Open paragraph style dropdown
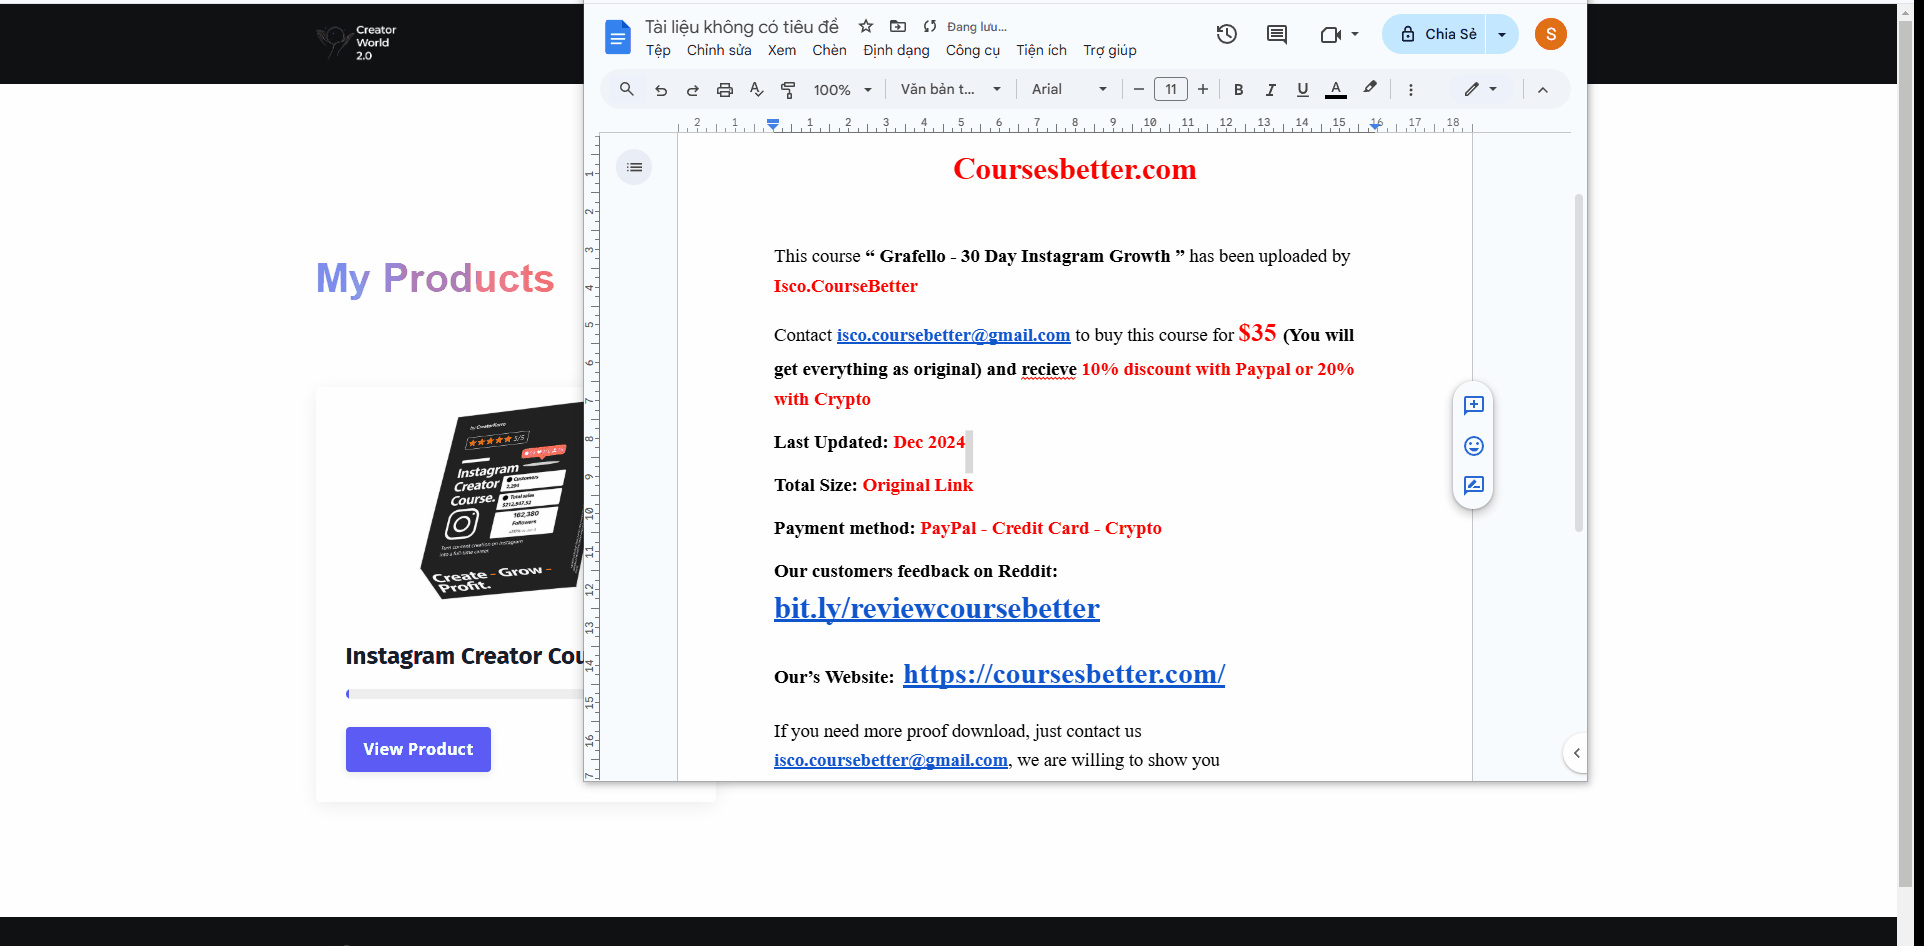 click(x=950, y=89)
